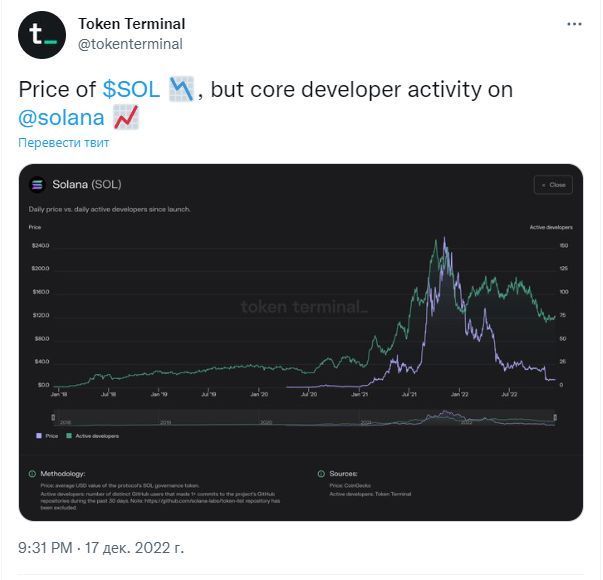Click the Solana logo icon in chart
Viewport: 603px width, 580px height.
[38, 184]
